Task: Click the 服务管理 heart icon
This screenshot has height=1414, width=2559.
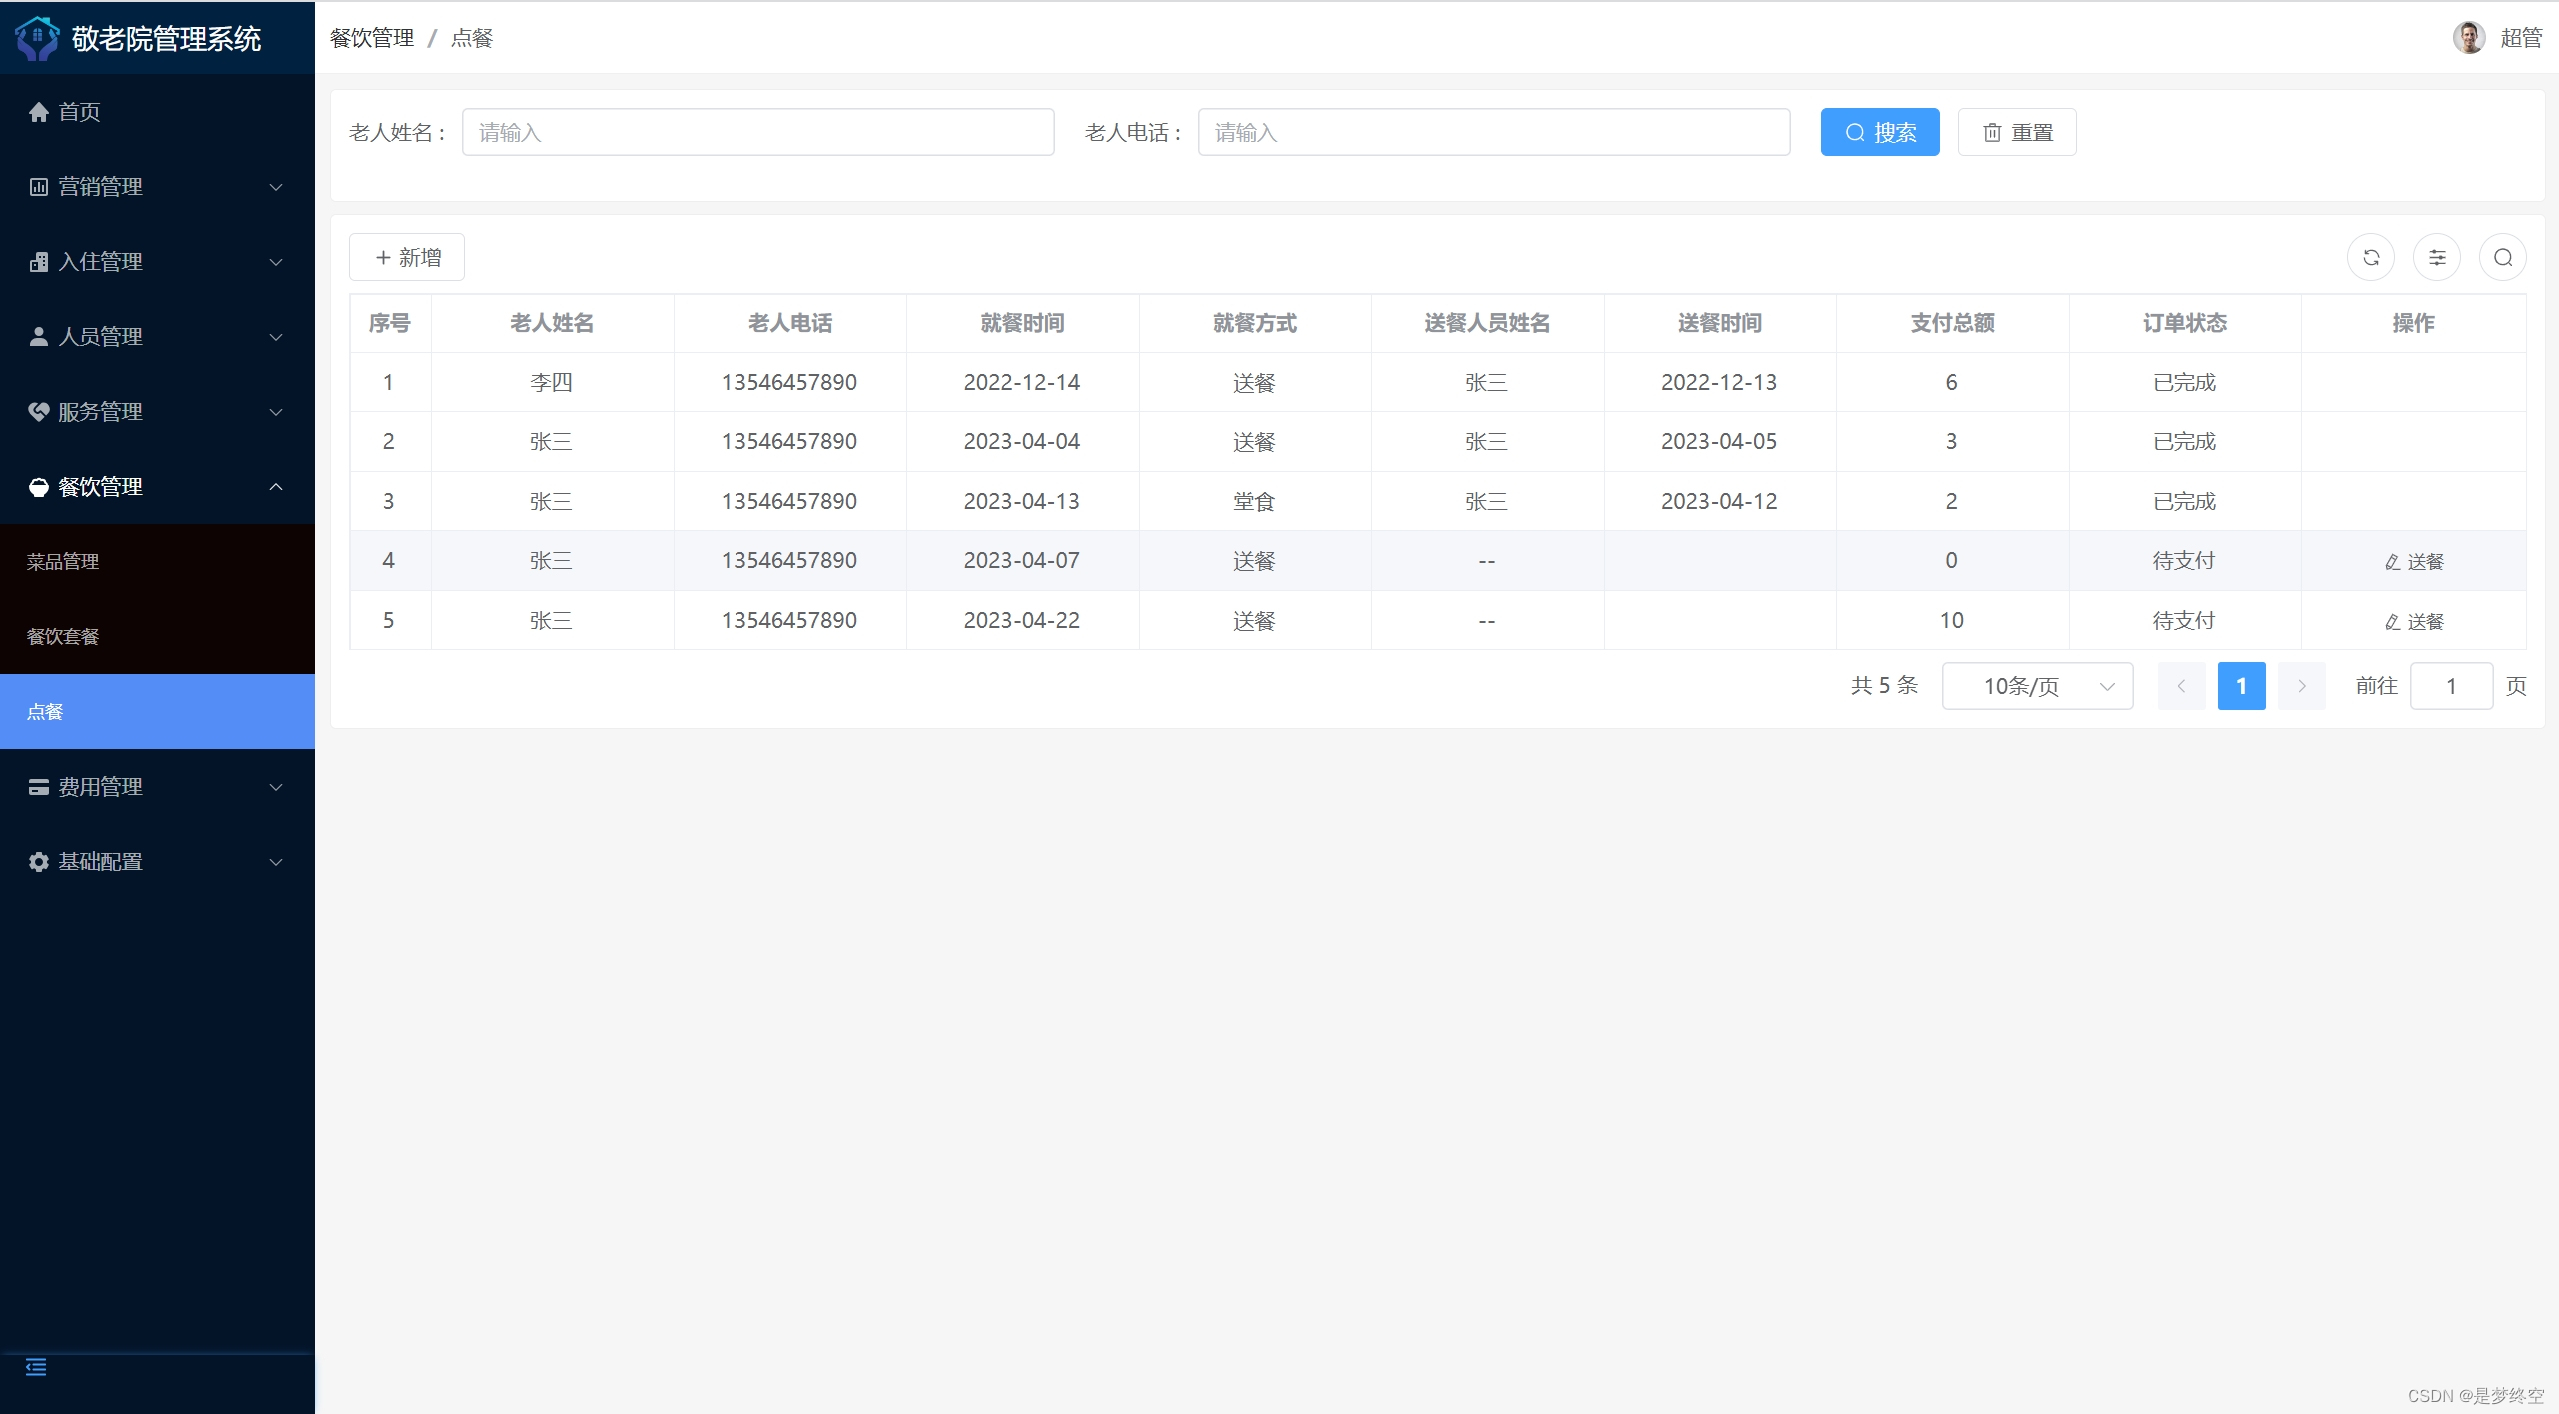Action: click(x=39, y=412)
